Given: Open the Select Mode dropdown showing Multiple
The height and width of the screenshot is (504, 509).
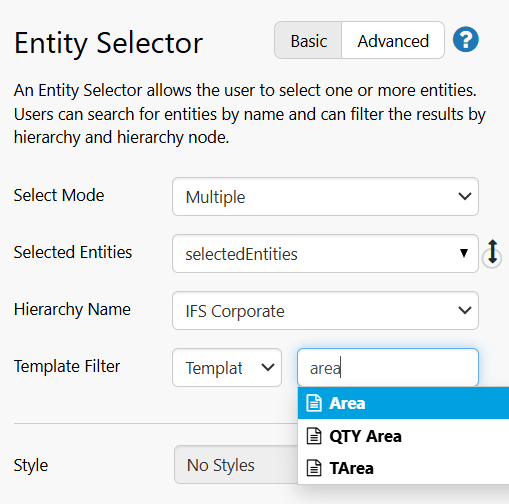Looking at the screenshot, I should tap(325, 196).
